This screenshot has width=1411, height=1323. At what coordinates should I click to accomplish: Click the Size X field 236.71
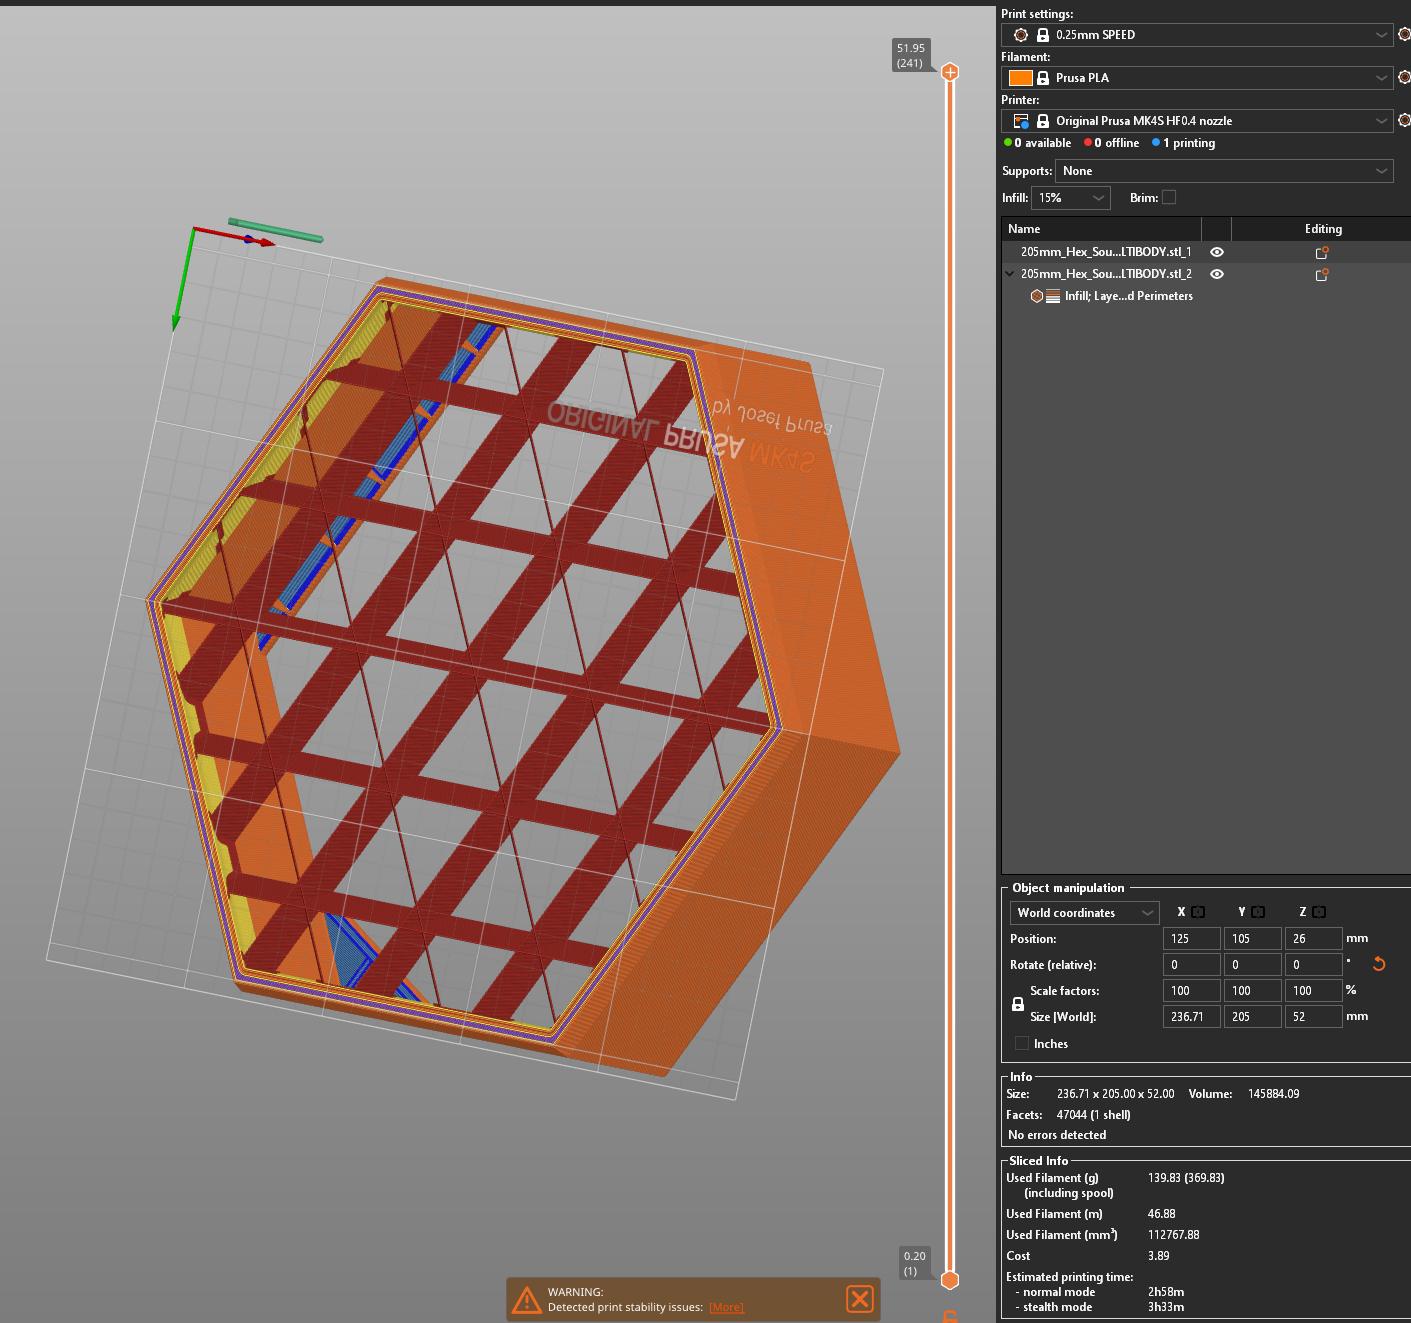tap(1191, 1017)
